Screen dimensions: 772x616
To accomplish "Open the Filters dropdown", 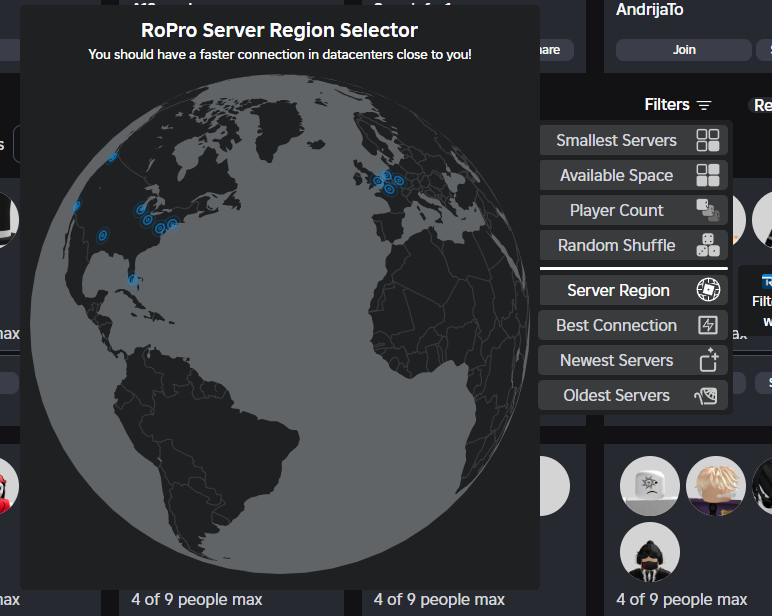I will pyautogui.click(x=677, y=104).
